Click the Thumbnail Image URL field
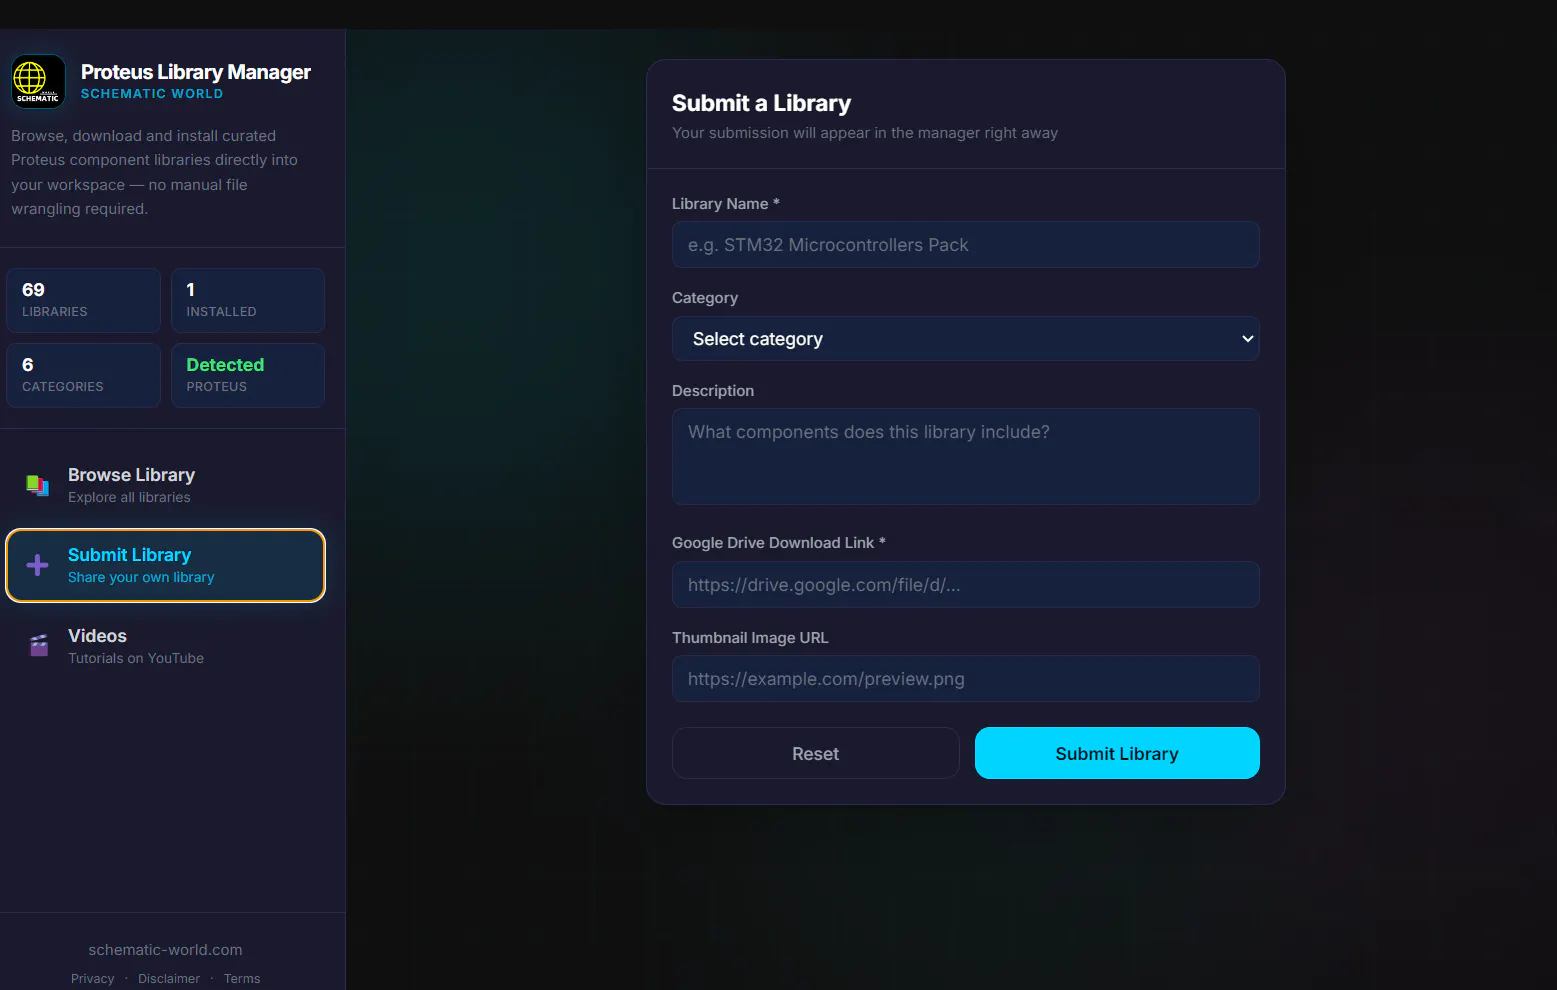1557x990 pixels. (x=965, y=679)
